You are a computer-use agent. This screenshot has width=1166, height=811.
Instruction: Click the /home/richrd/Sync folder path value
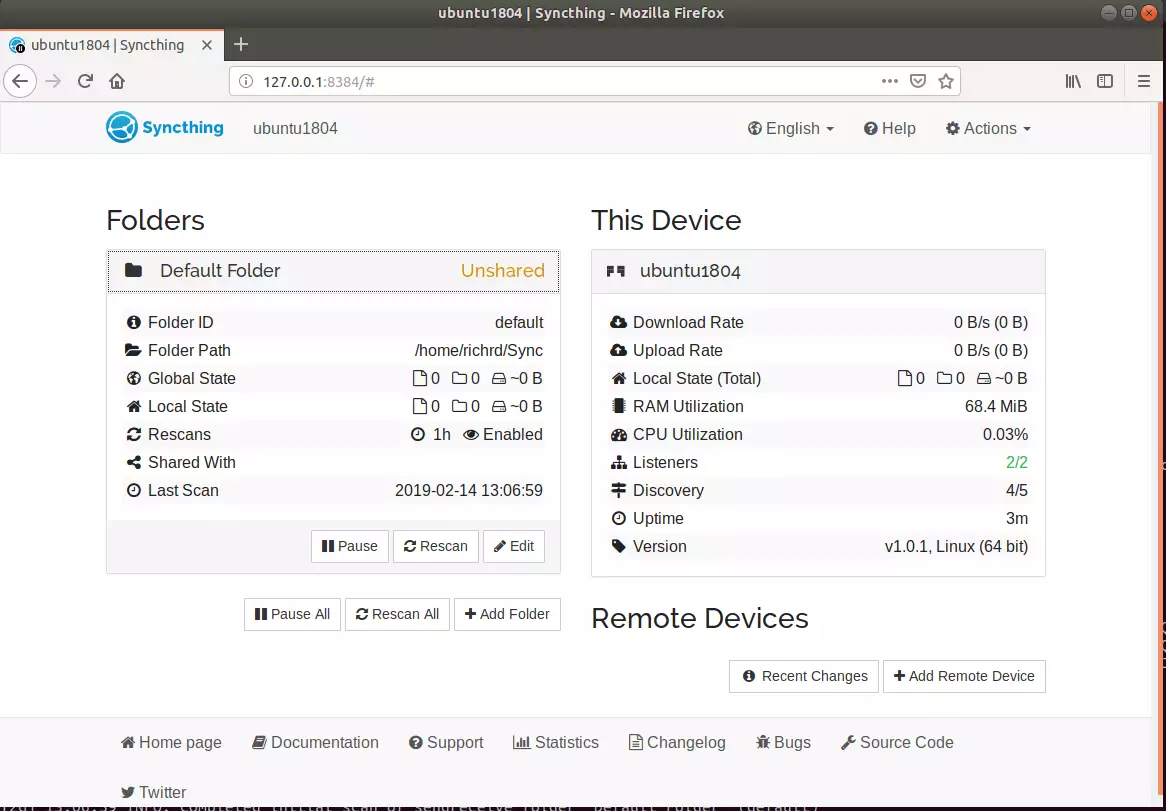click(479, 350)
